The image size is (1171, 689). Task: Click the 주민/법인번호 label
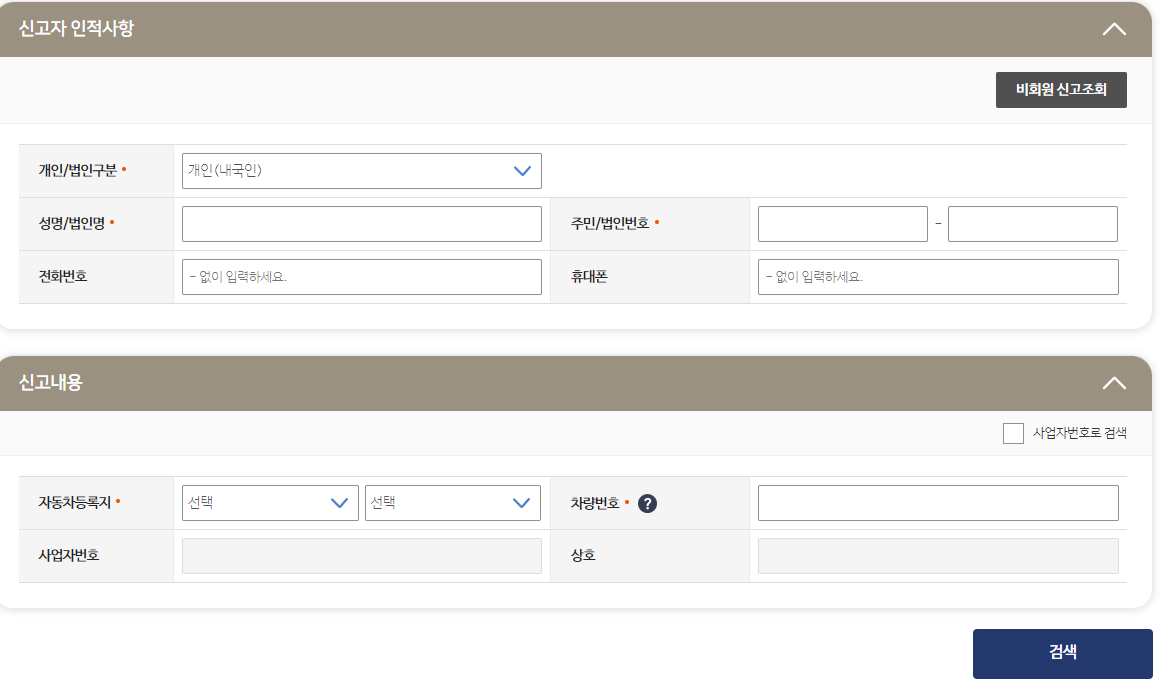point(609,224)
